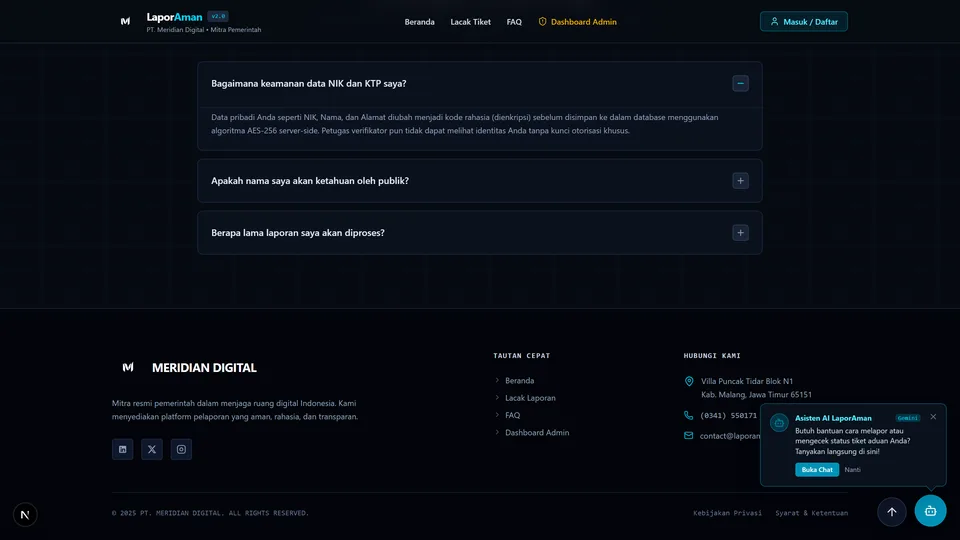Screen dimensions: 960x540
Task: Expand the question about nama ketahuan publik
Action: [x=740, y=181]
